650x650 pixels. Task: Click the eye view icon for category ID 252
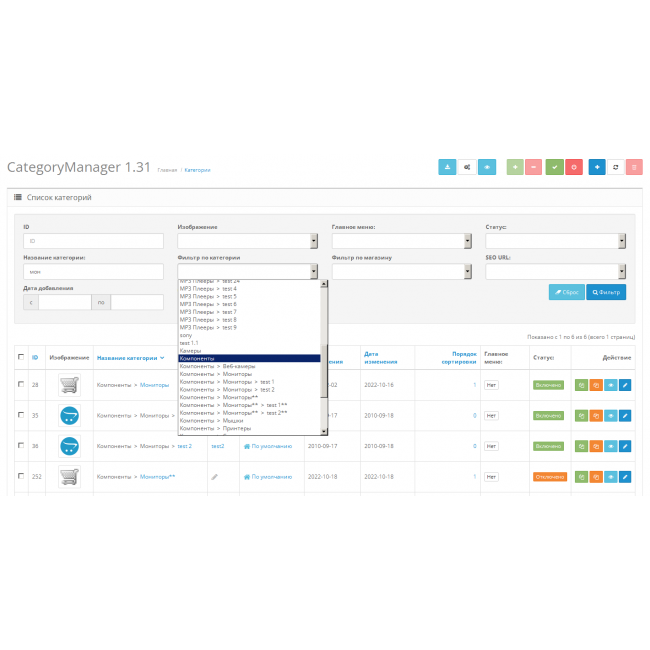click(611, 477)
